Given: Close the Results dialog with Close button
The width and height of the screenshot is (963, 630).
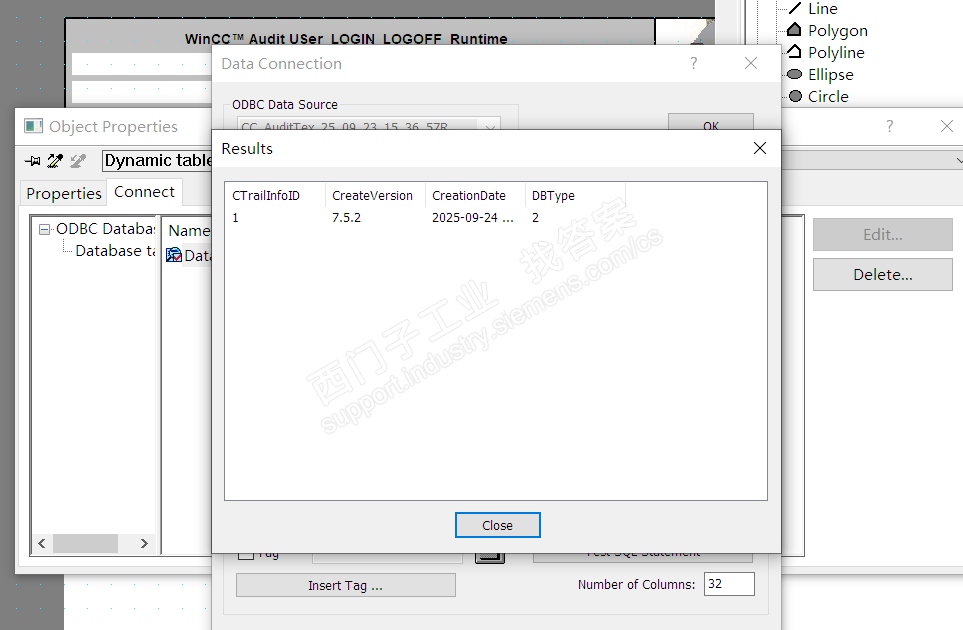Looking at the screenshot, I should point(497,525).
